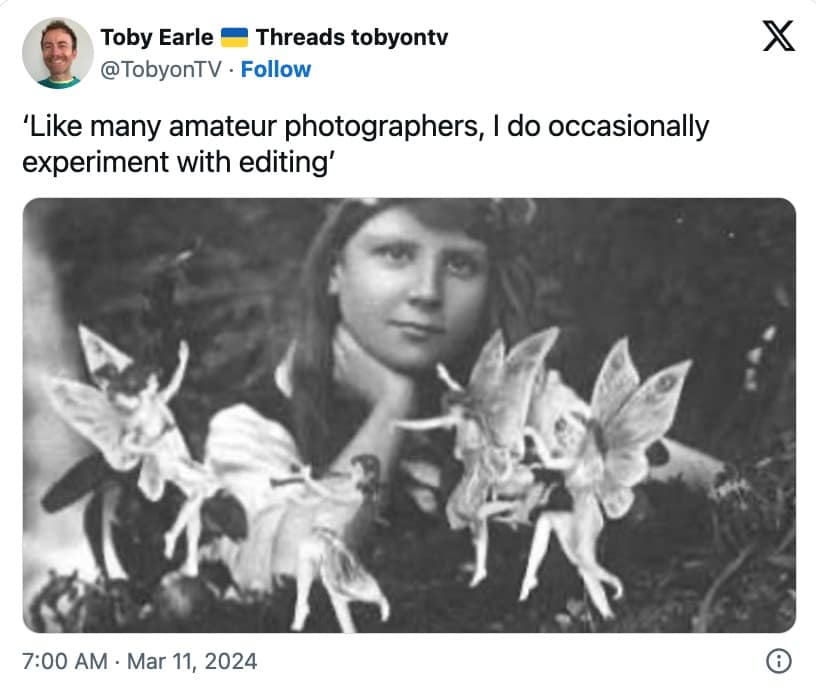816x690 pixels.
Task: Open the Twitter info circle icon
Action: (x=778, y=661)
